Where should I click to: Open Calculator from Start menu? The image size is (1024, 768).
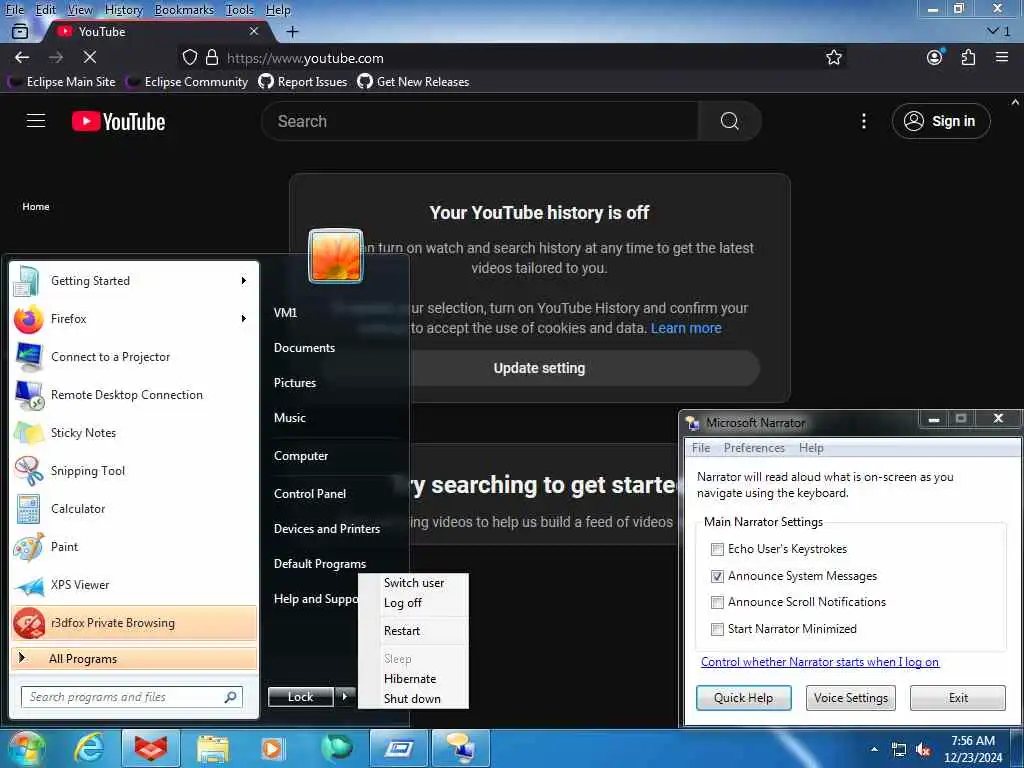pos(135,509)
